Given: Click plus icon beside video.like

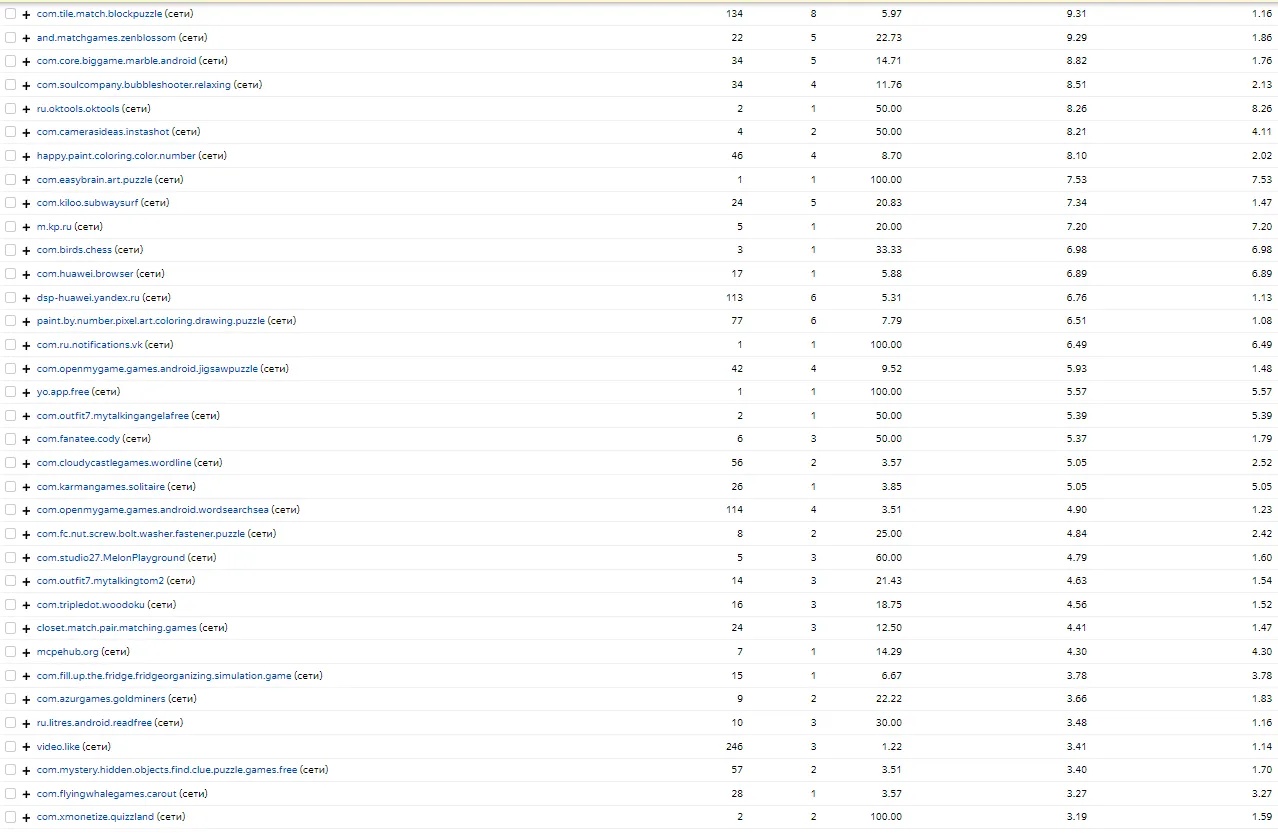Looking at the screenshot, I should pos(26,747).
